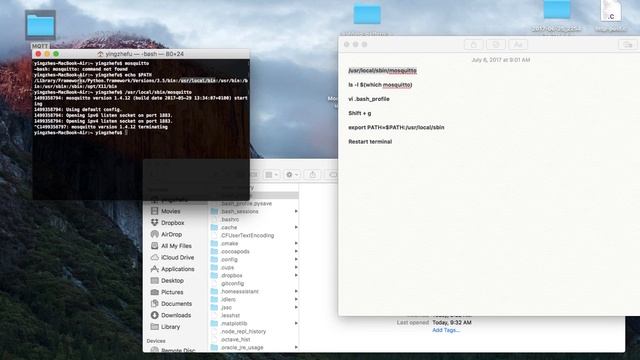The height and width of the screenshot is (360, 640).
Task: Expand the .homeassistant folder arrow
Action: [x=296, y=291]
